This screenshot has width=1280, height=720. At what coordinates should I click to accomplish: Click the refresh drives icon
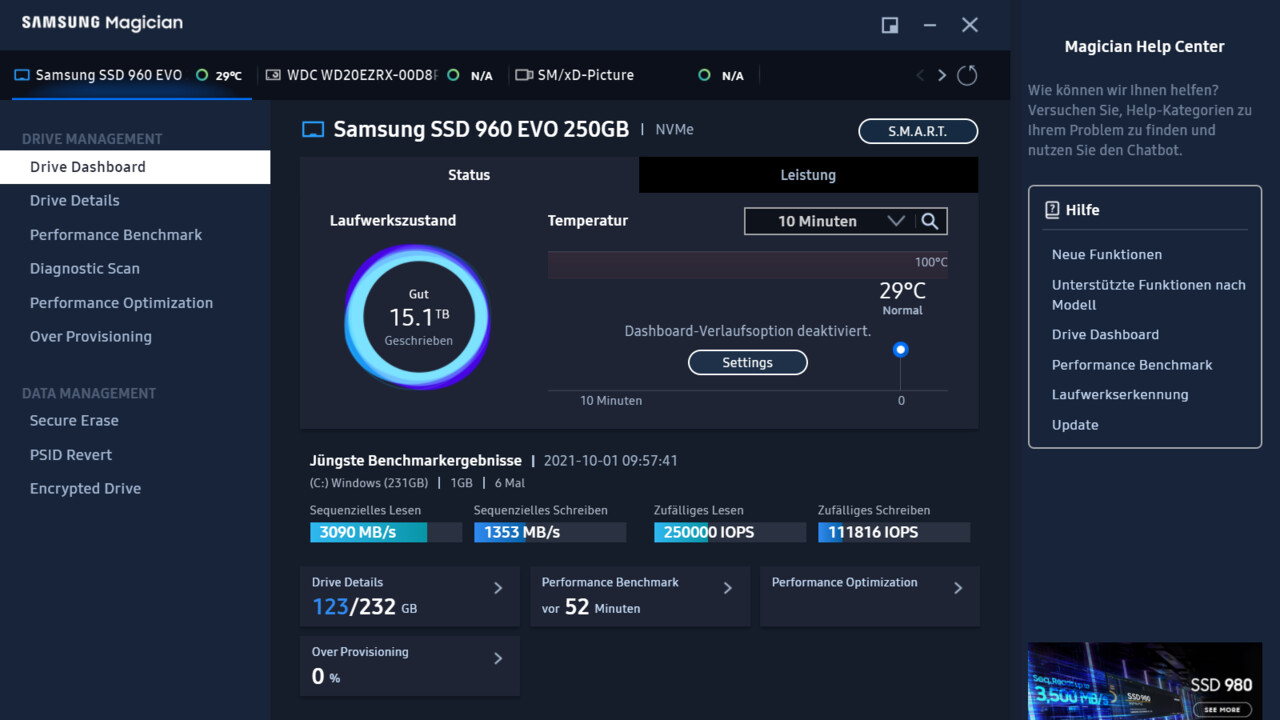966,75
